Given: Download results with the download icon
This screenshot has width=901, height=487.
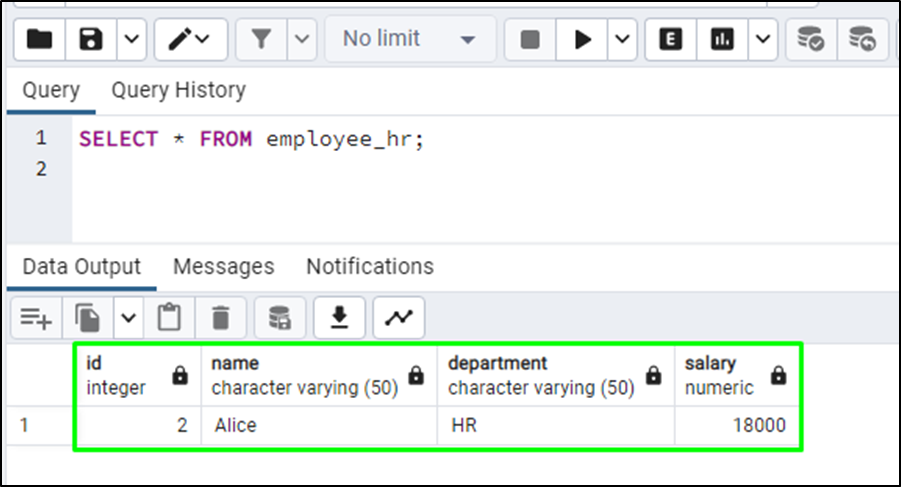Looking at the screenshot, I should [340, 318].
